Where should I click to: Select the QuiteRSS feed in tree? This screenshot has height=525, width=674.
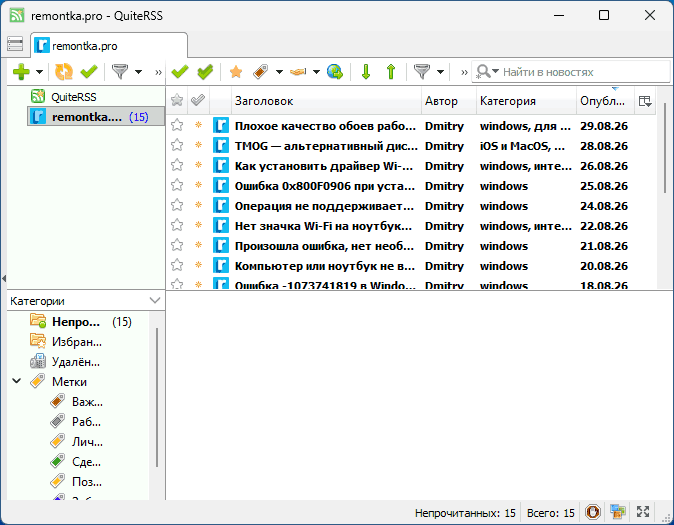pyautogui.click(x=74, y=97)
